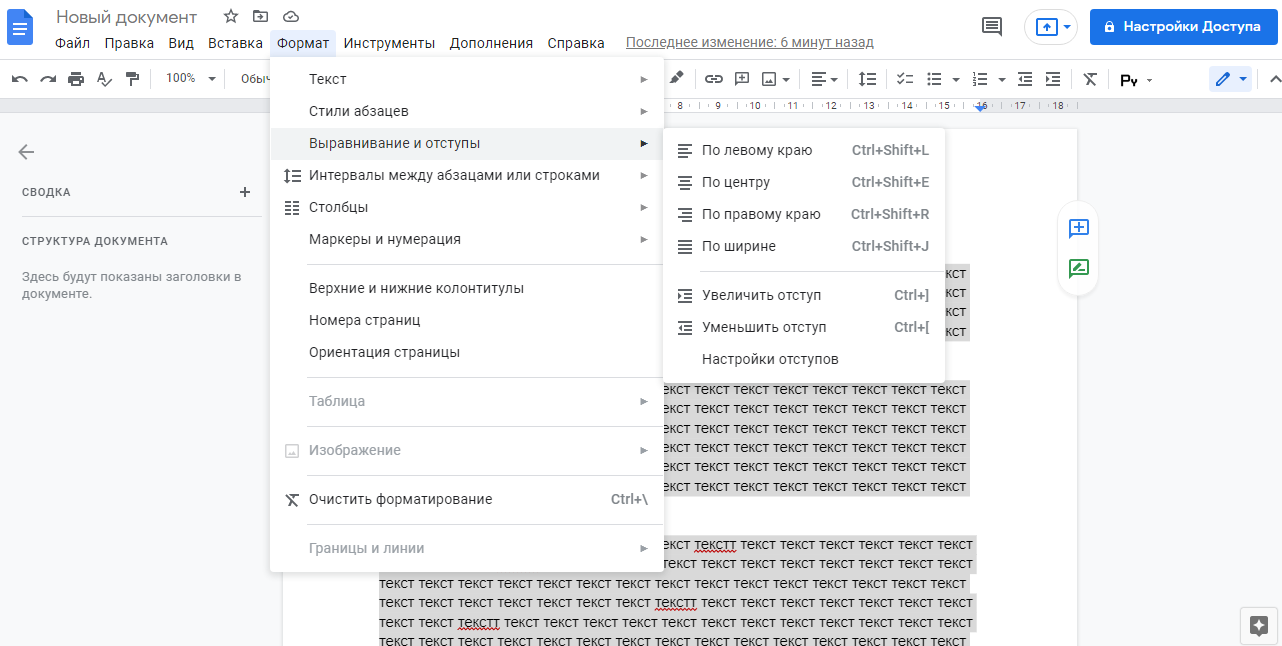Click the Line spacing toolbar icon

pos(867,79)
